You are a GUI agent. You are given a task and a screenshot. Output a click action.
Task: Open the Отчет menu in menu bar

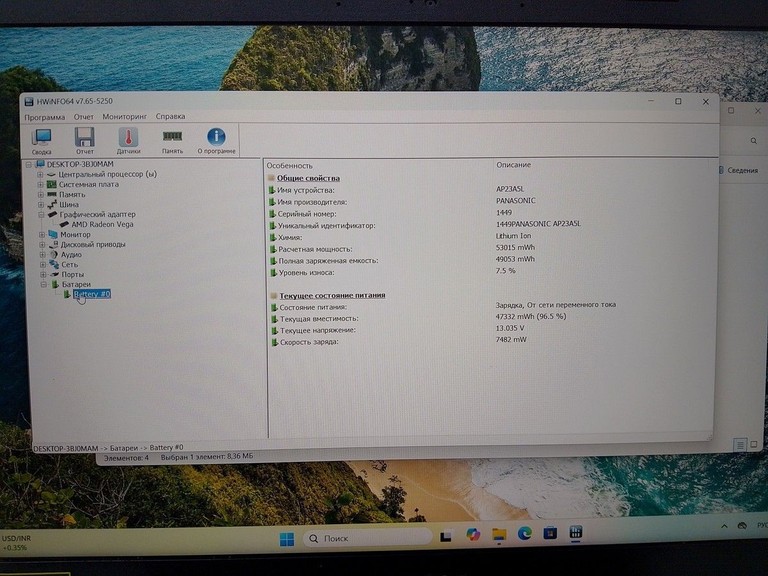84,117
